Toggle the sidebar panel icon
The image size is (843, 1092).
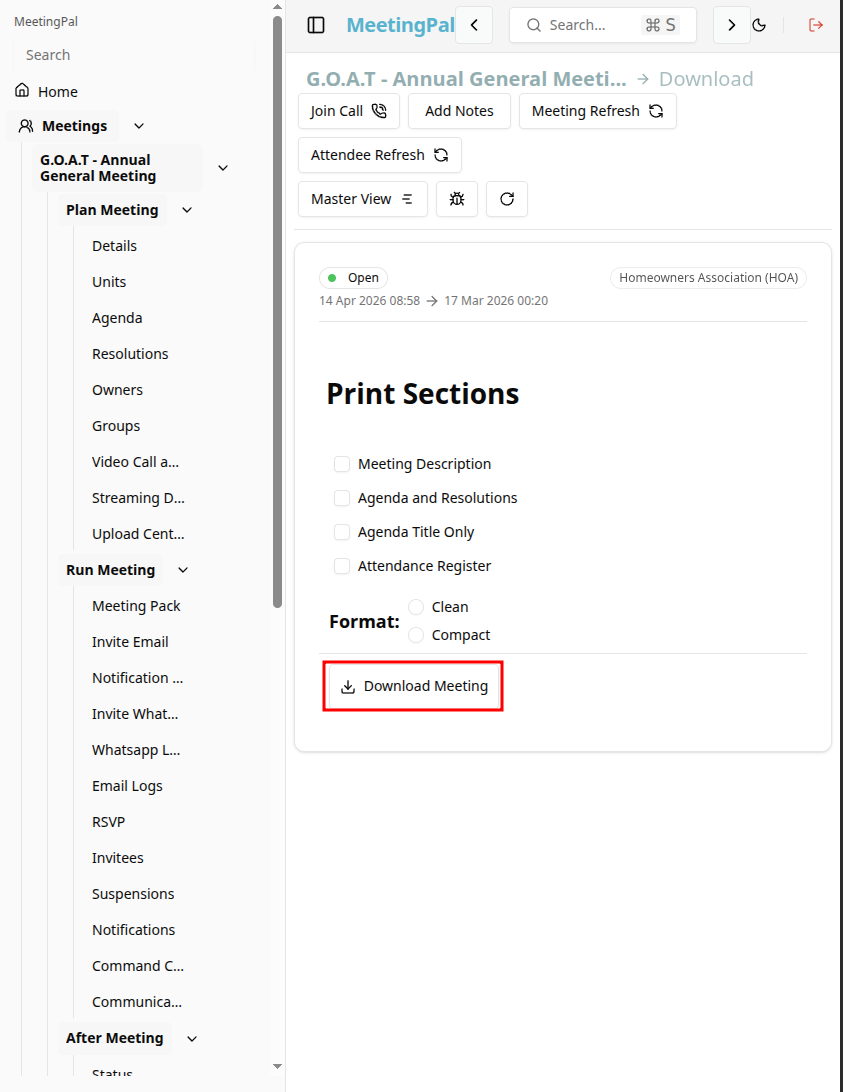coord(316,25)
